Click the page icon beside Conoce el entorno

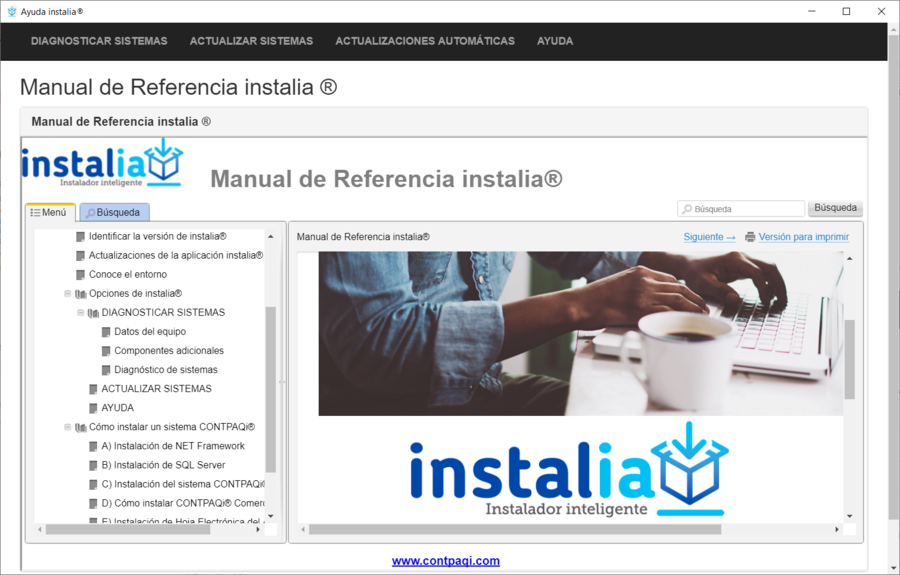coord(80,275)
